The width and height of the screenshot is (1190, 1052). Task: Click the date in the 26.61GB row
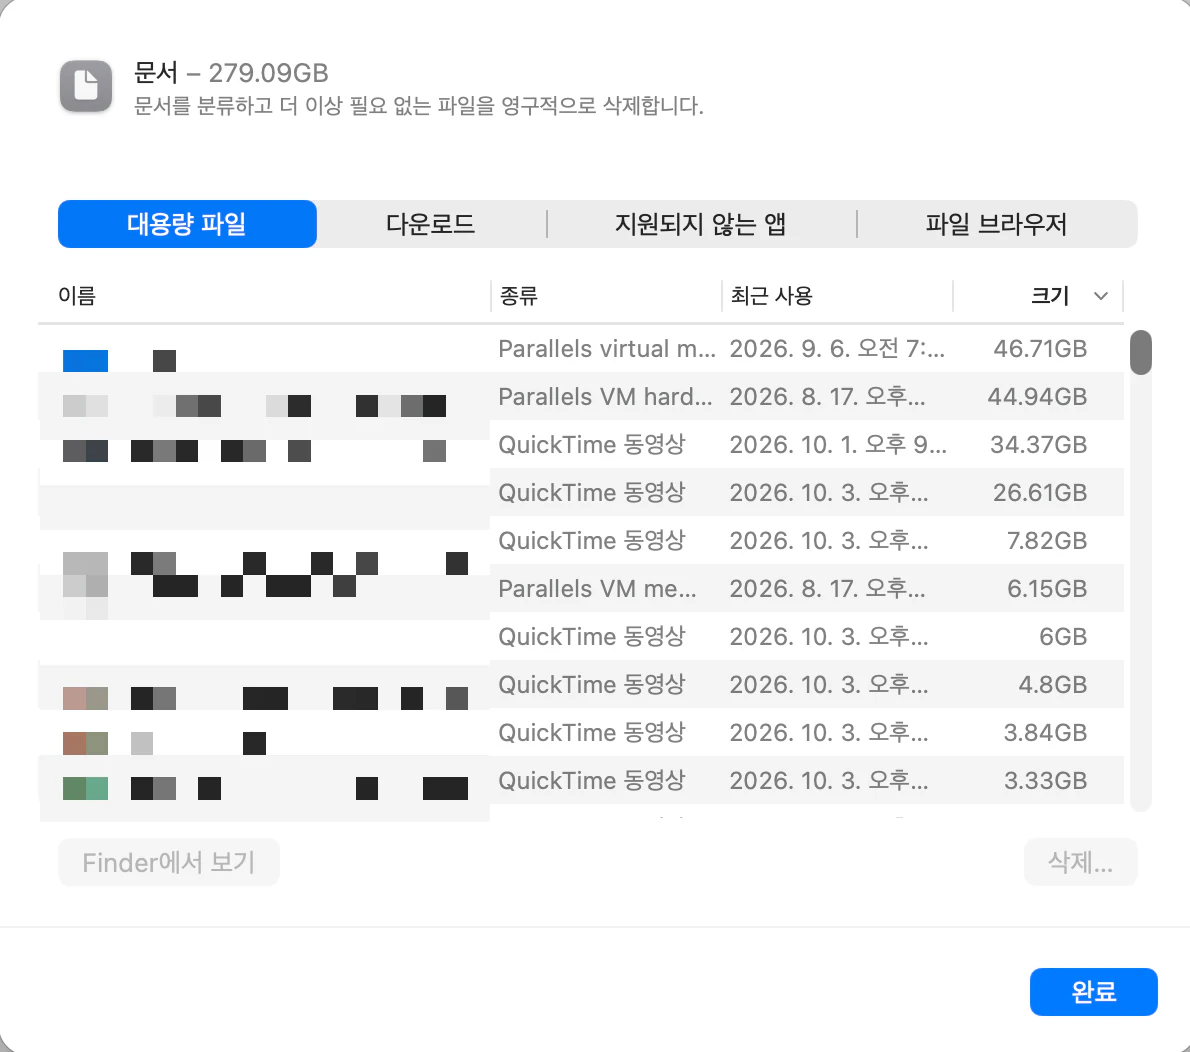(x=829, y=493)
